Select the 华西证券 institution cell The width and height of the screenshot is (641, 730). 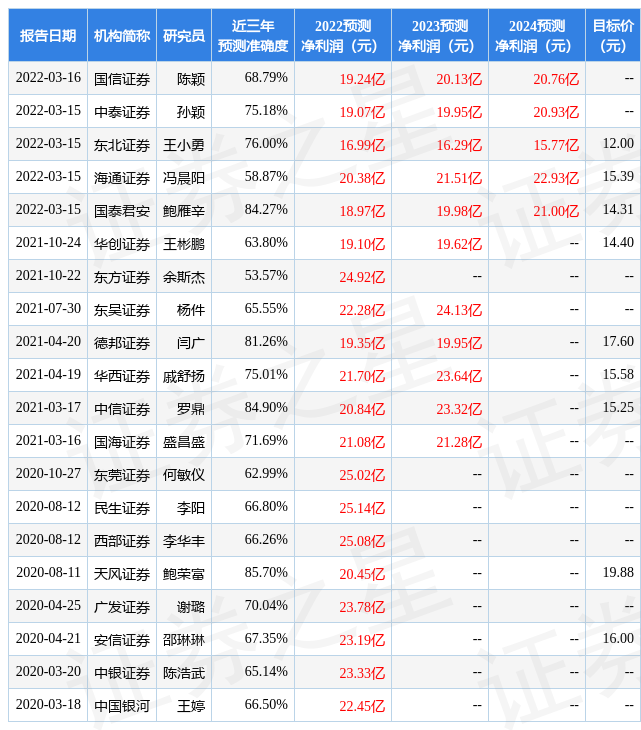pos(122,376)
